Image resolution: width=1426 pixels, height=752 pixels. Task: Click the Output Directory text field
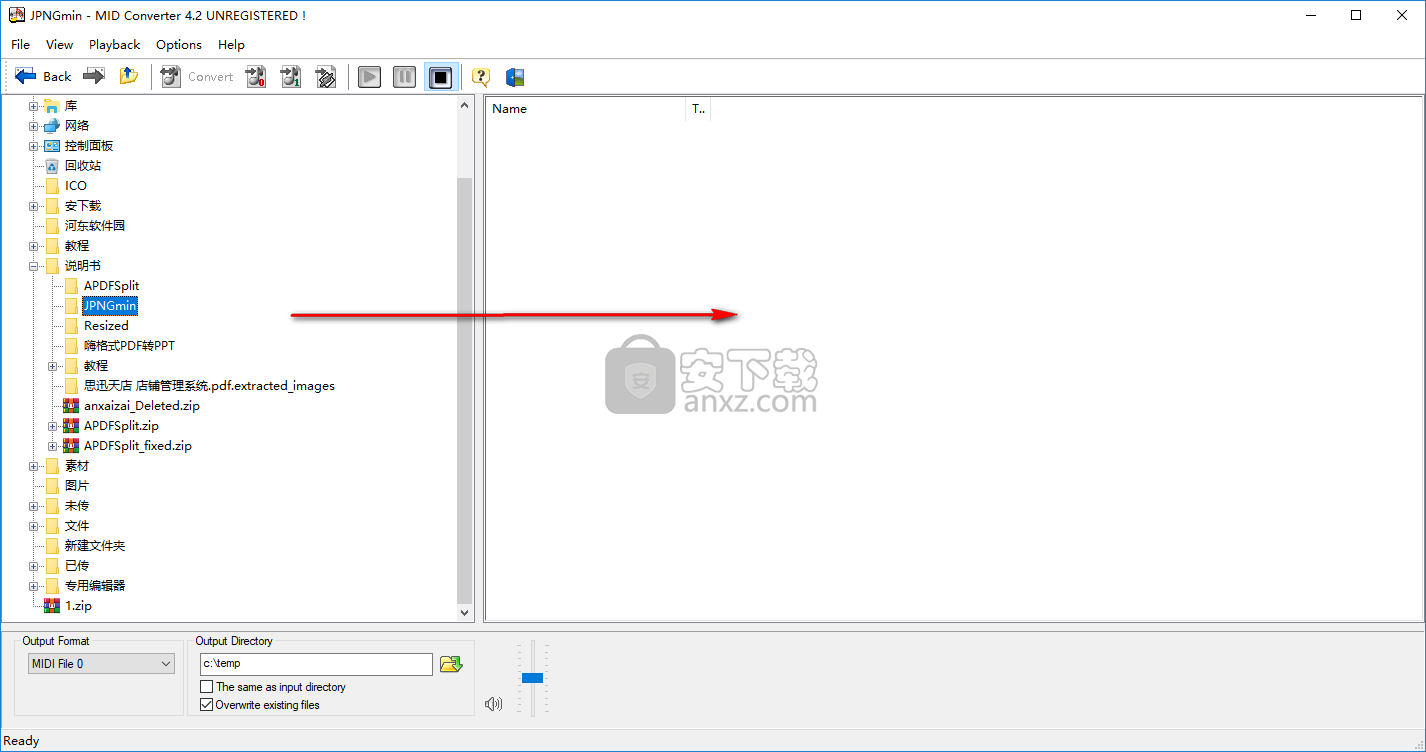[x=315, y=664]
